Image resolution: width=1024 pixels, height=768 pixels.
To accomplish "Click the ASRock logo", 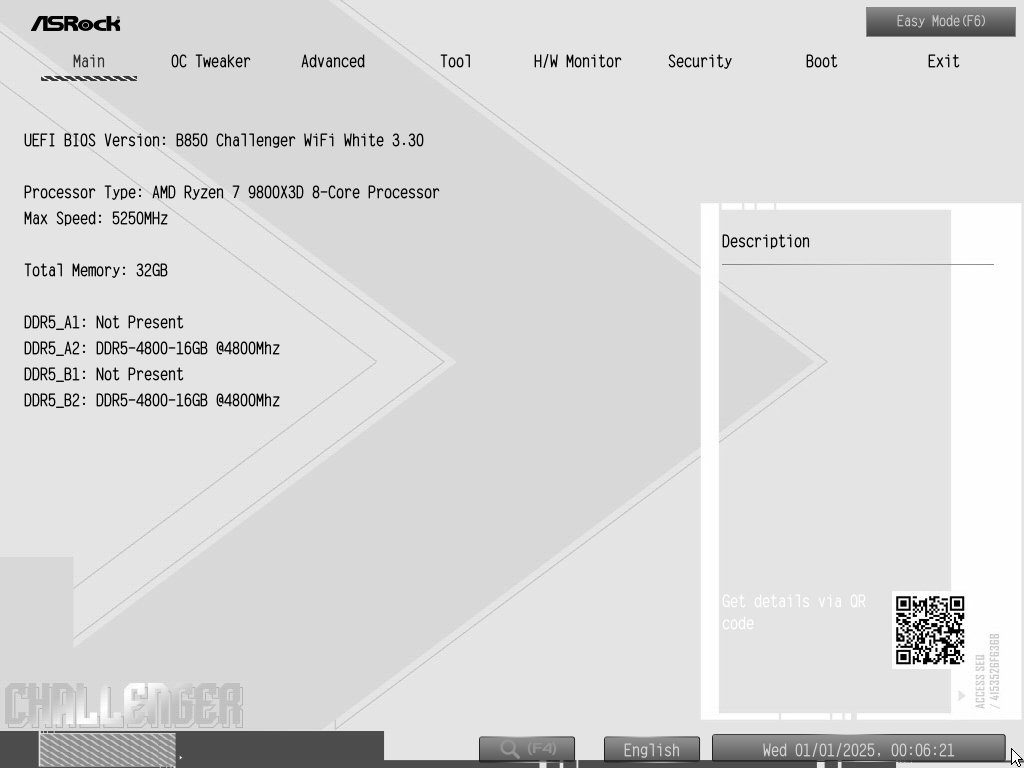I will (x=76, y=23).
